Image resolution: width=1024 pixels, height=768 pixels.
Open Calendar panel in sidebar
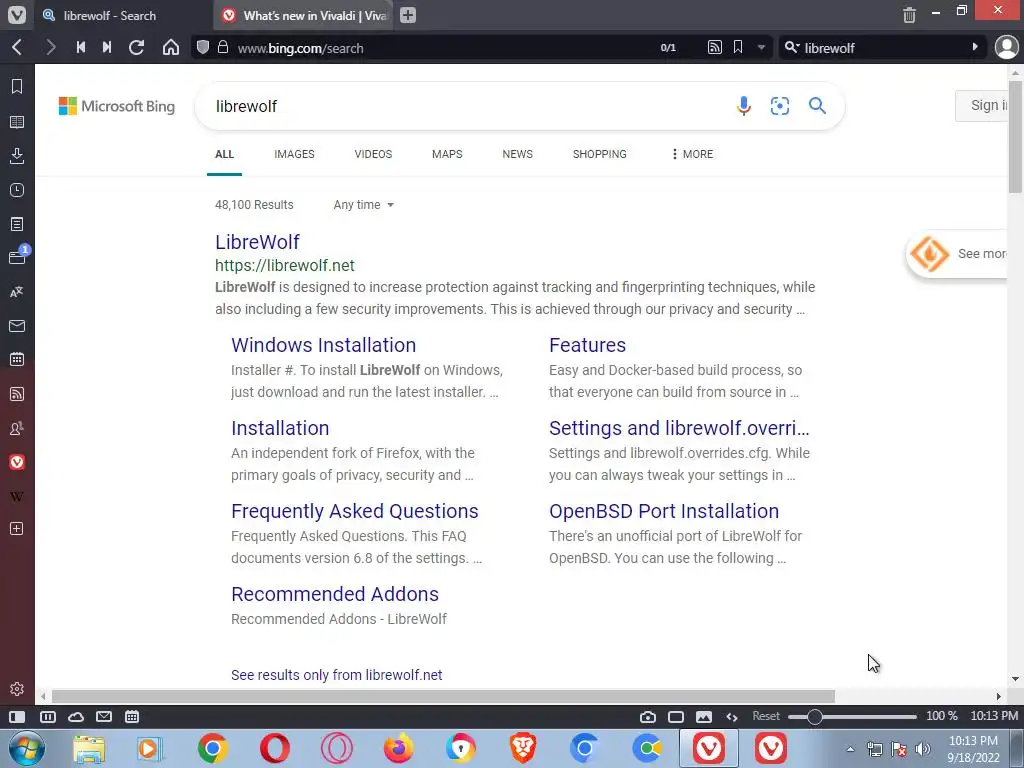click(17, 359)
